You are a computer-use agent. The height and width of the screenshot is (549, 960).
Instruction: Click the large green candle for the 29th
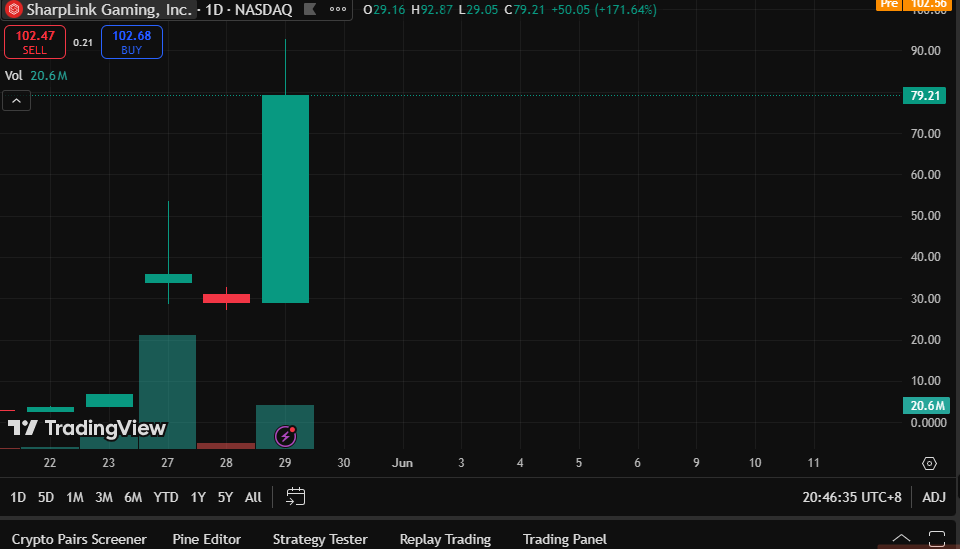pos(285,198)
